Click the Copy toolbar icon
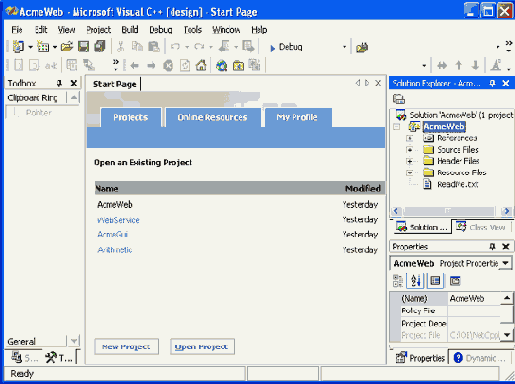515x384 pixels. (x=137, y=46)
